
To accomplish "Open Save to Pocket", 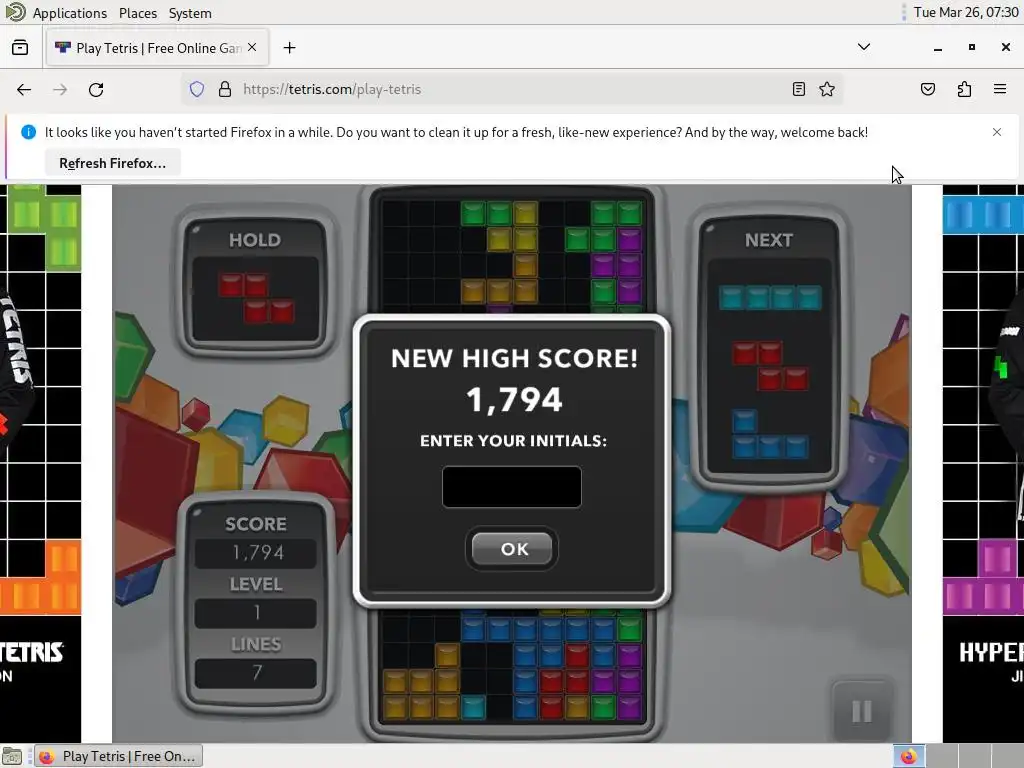I will [x=927, y=89].
